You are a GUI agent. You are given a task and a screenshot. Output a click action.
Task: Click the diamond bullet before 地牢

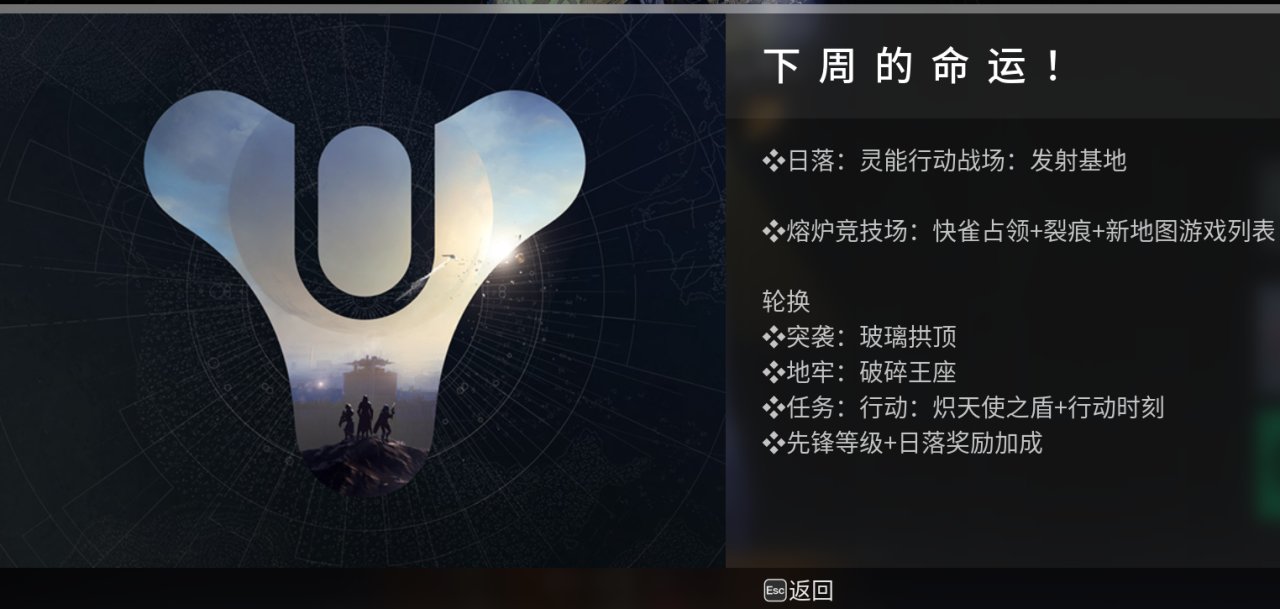pyautogui.click(x=773, y=373)
